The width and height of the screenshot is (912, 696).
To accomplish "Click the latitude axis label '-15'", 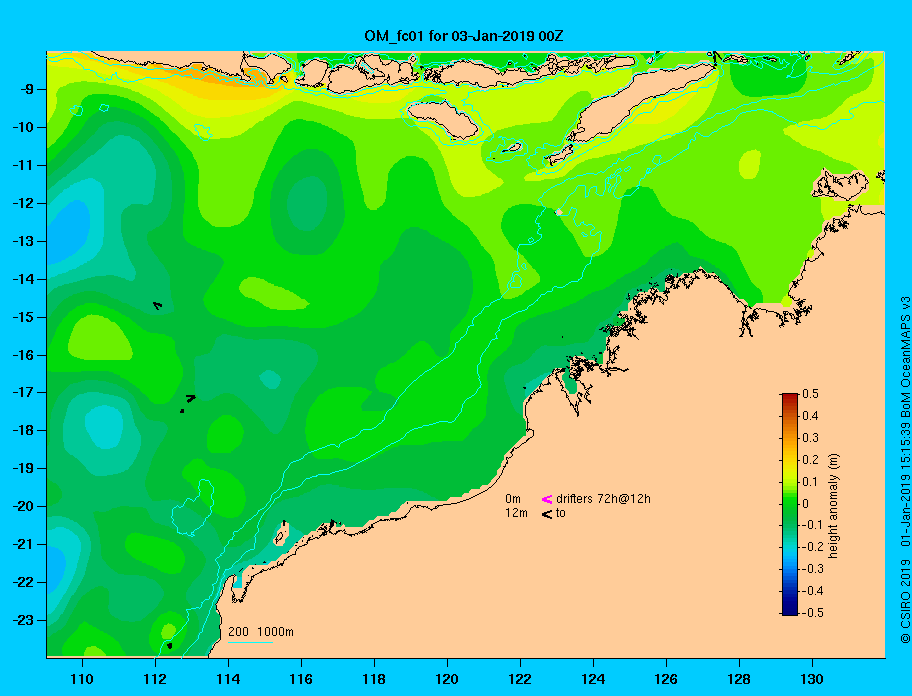I will coord(23,317).
